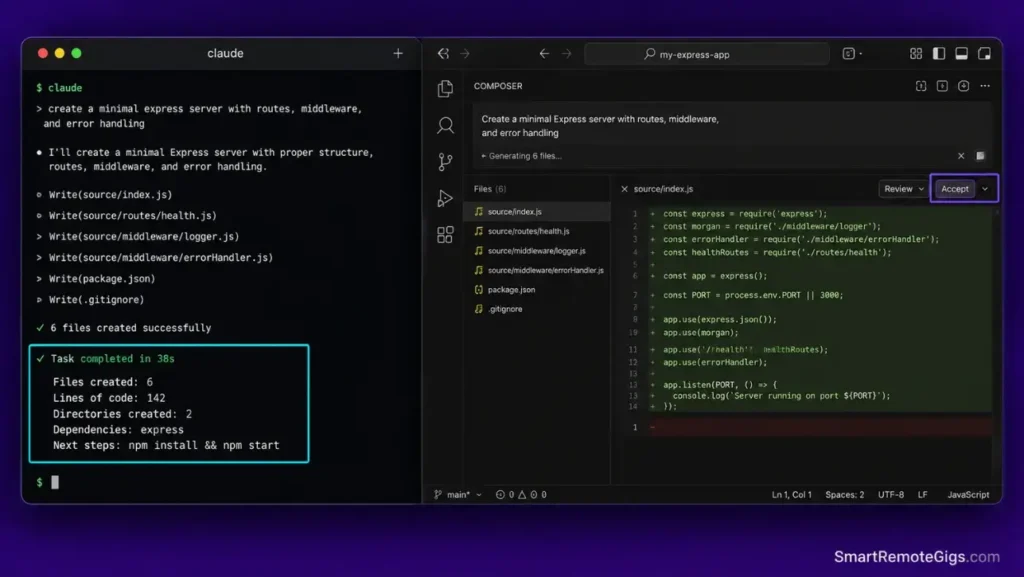
Task: Click Ln 1, Col 1 in status bar
Action: pos(792,495)
